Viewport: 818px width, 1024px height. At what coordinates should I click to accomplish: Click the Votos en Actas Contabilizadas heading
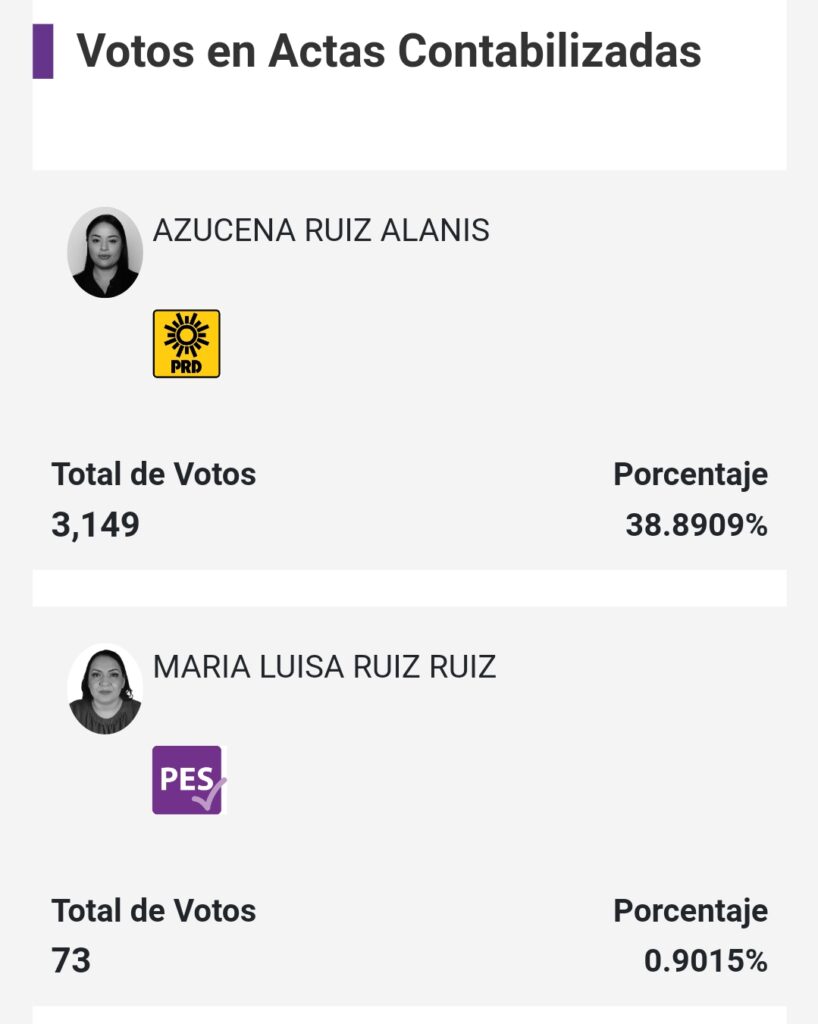(389, 51)
